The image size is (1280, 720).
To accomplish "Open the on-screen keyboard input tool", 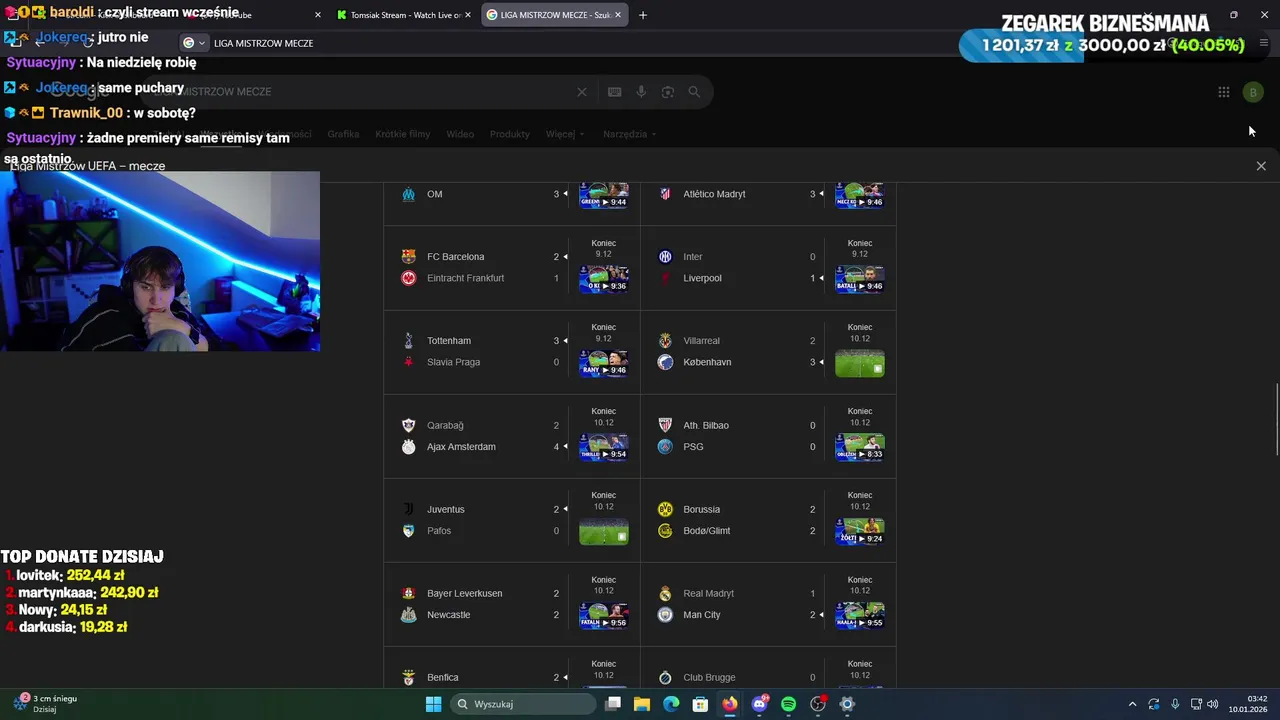I will [x=615, y=92].
